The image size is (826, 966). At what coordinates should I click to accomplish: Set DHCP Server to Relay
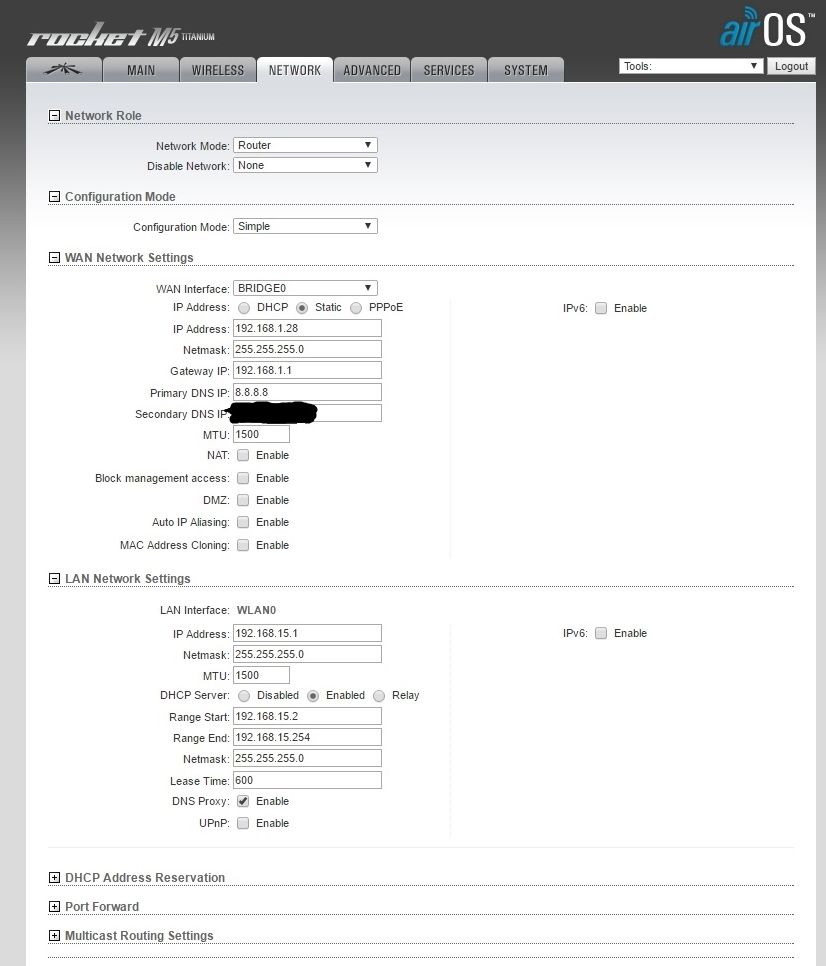tap(379, 696)
